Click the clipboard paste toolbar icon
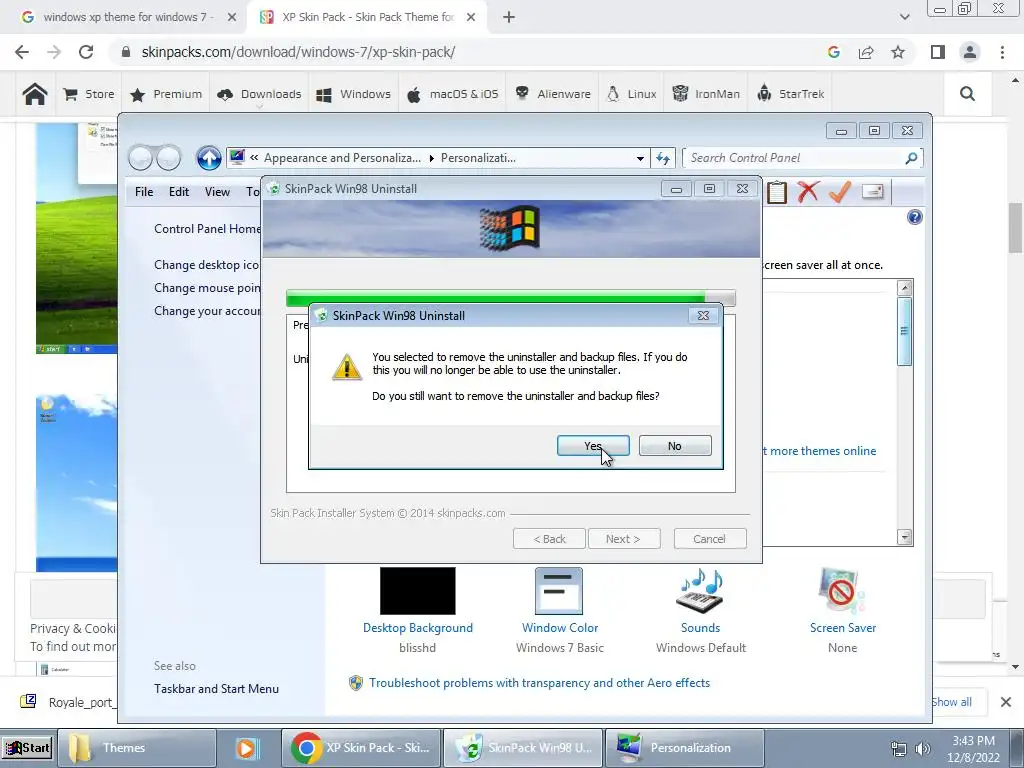Image resolution: width=1024 pixels, height=768 pixels. click(776, 192)
